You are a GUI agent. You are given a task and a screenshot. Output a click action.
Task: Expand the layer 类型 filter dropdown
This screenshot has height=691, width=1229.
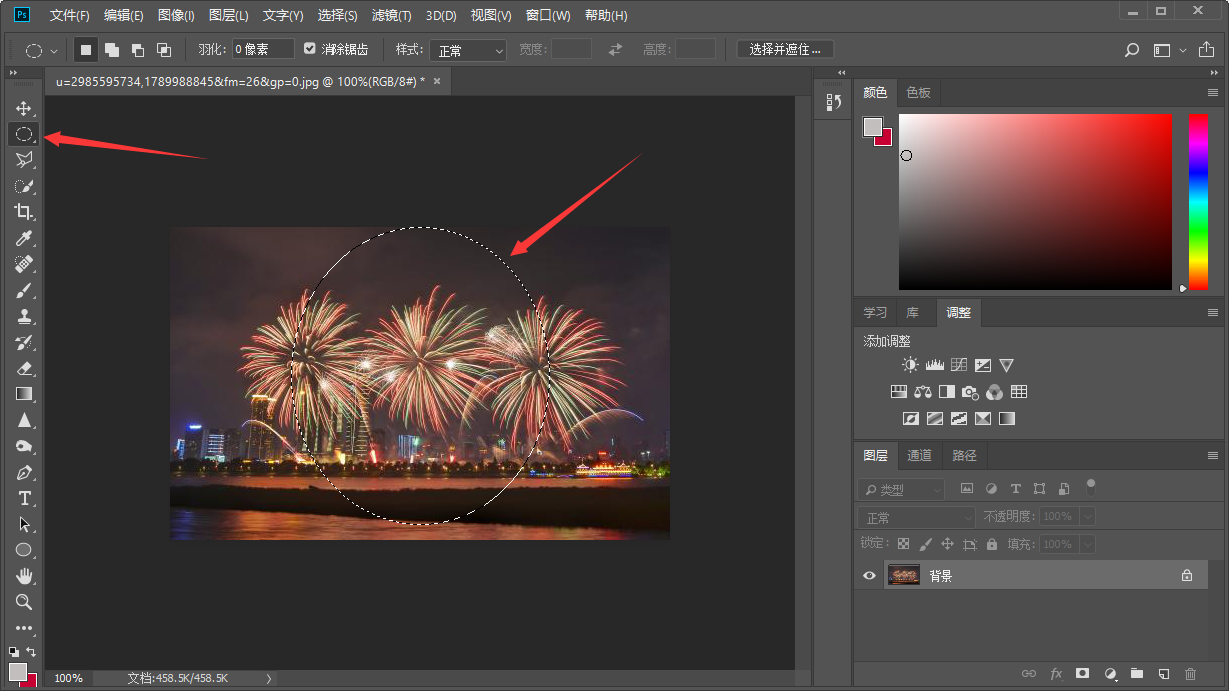point(901,489)
